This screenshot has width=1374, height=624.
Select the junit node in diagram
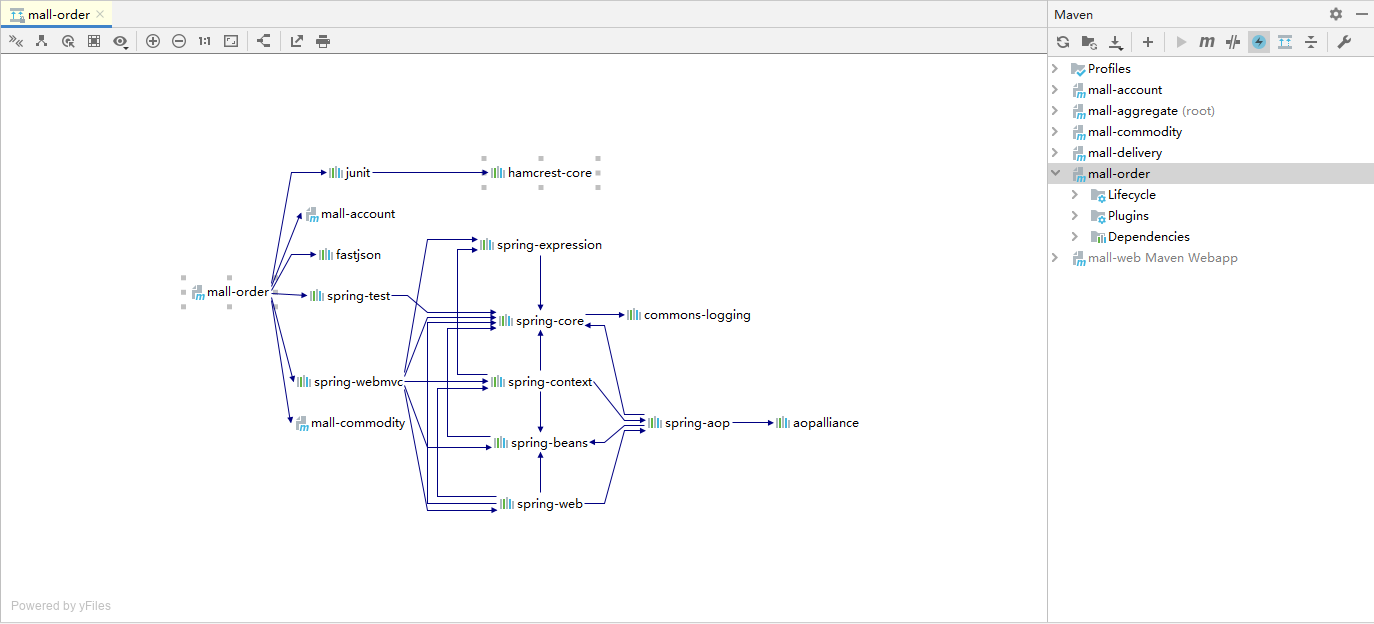[x=350, y=173]
